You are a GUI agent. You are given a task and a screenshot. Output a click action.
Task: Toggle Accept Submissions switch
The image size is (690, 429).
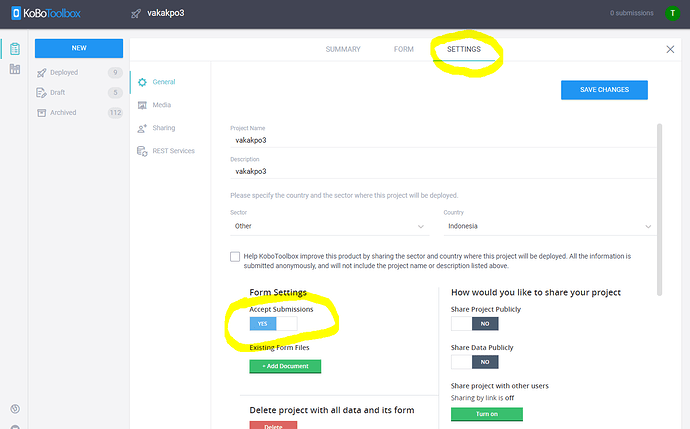click(273, 324)
